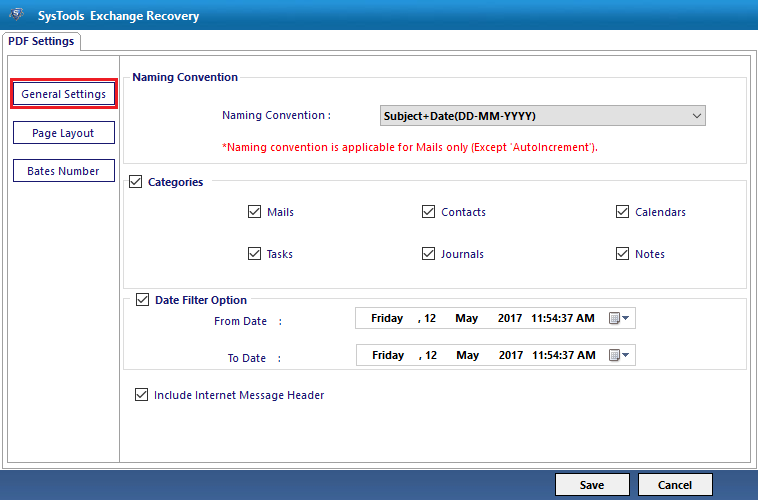
Task: Save the PDF settings
Action: (x=592, y=485)
